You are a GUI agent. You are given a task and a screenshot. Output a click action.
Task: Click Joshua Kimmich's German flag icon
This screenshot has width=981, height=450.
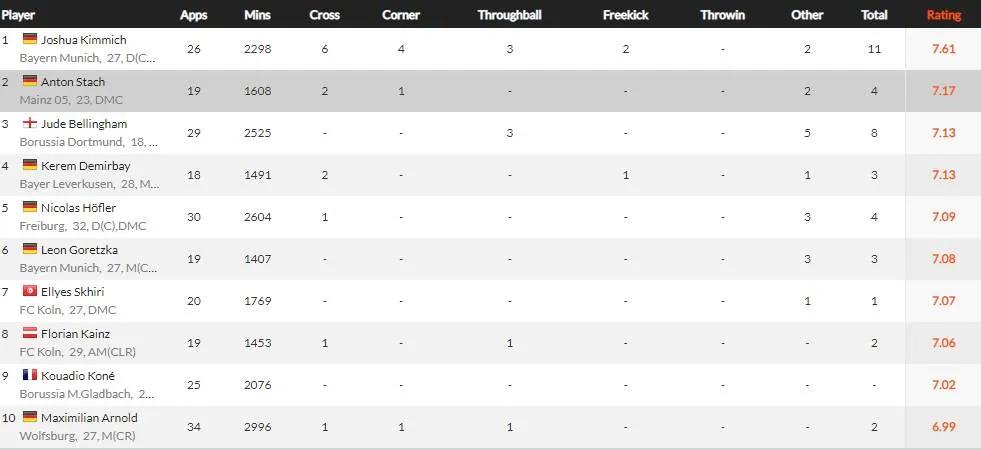[x=29, y=39]
